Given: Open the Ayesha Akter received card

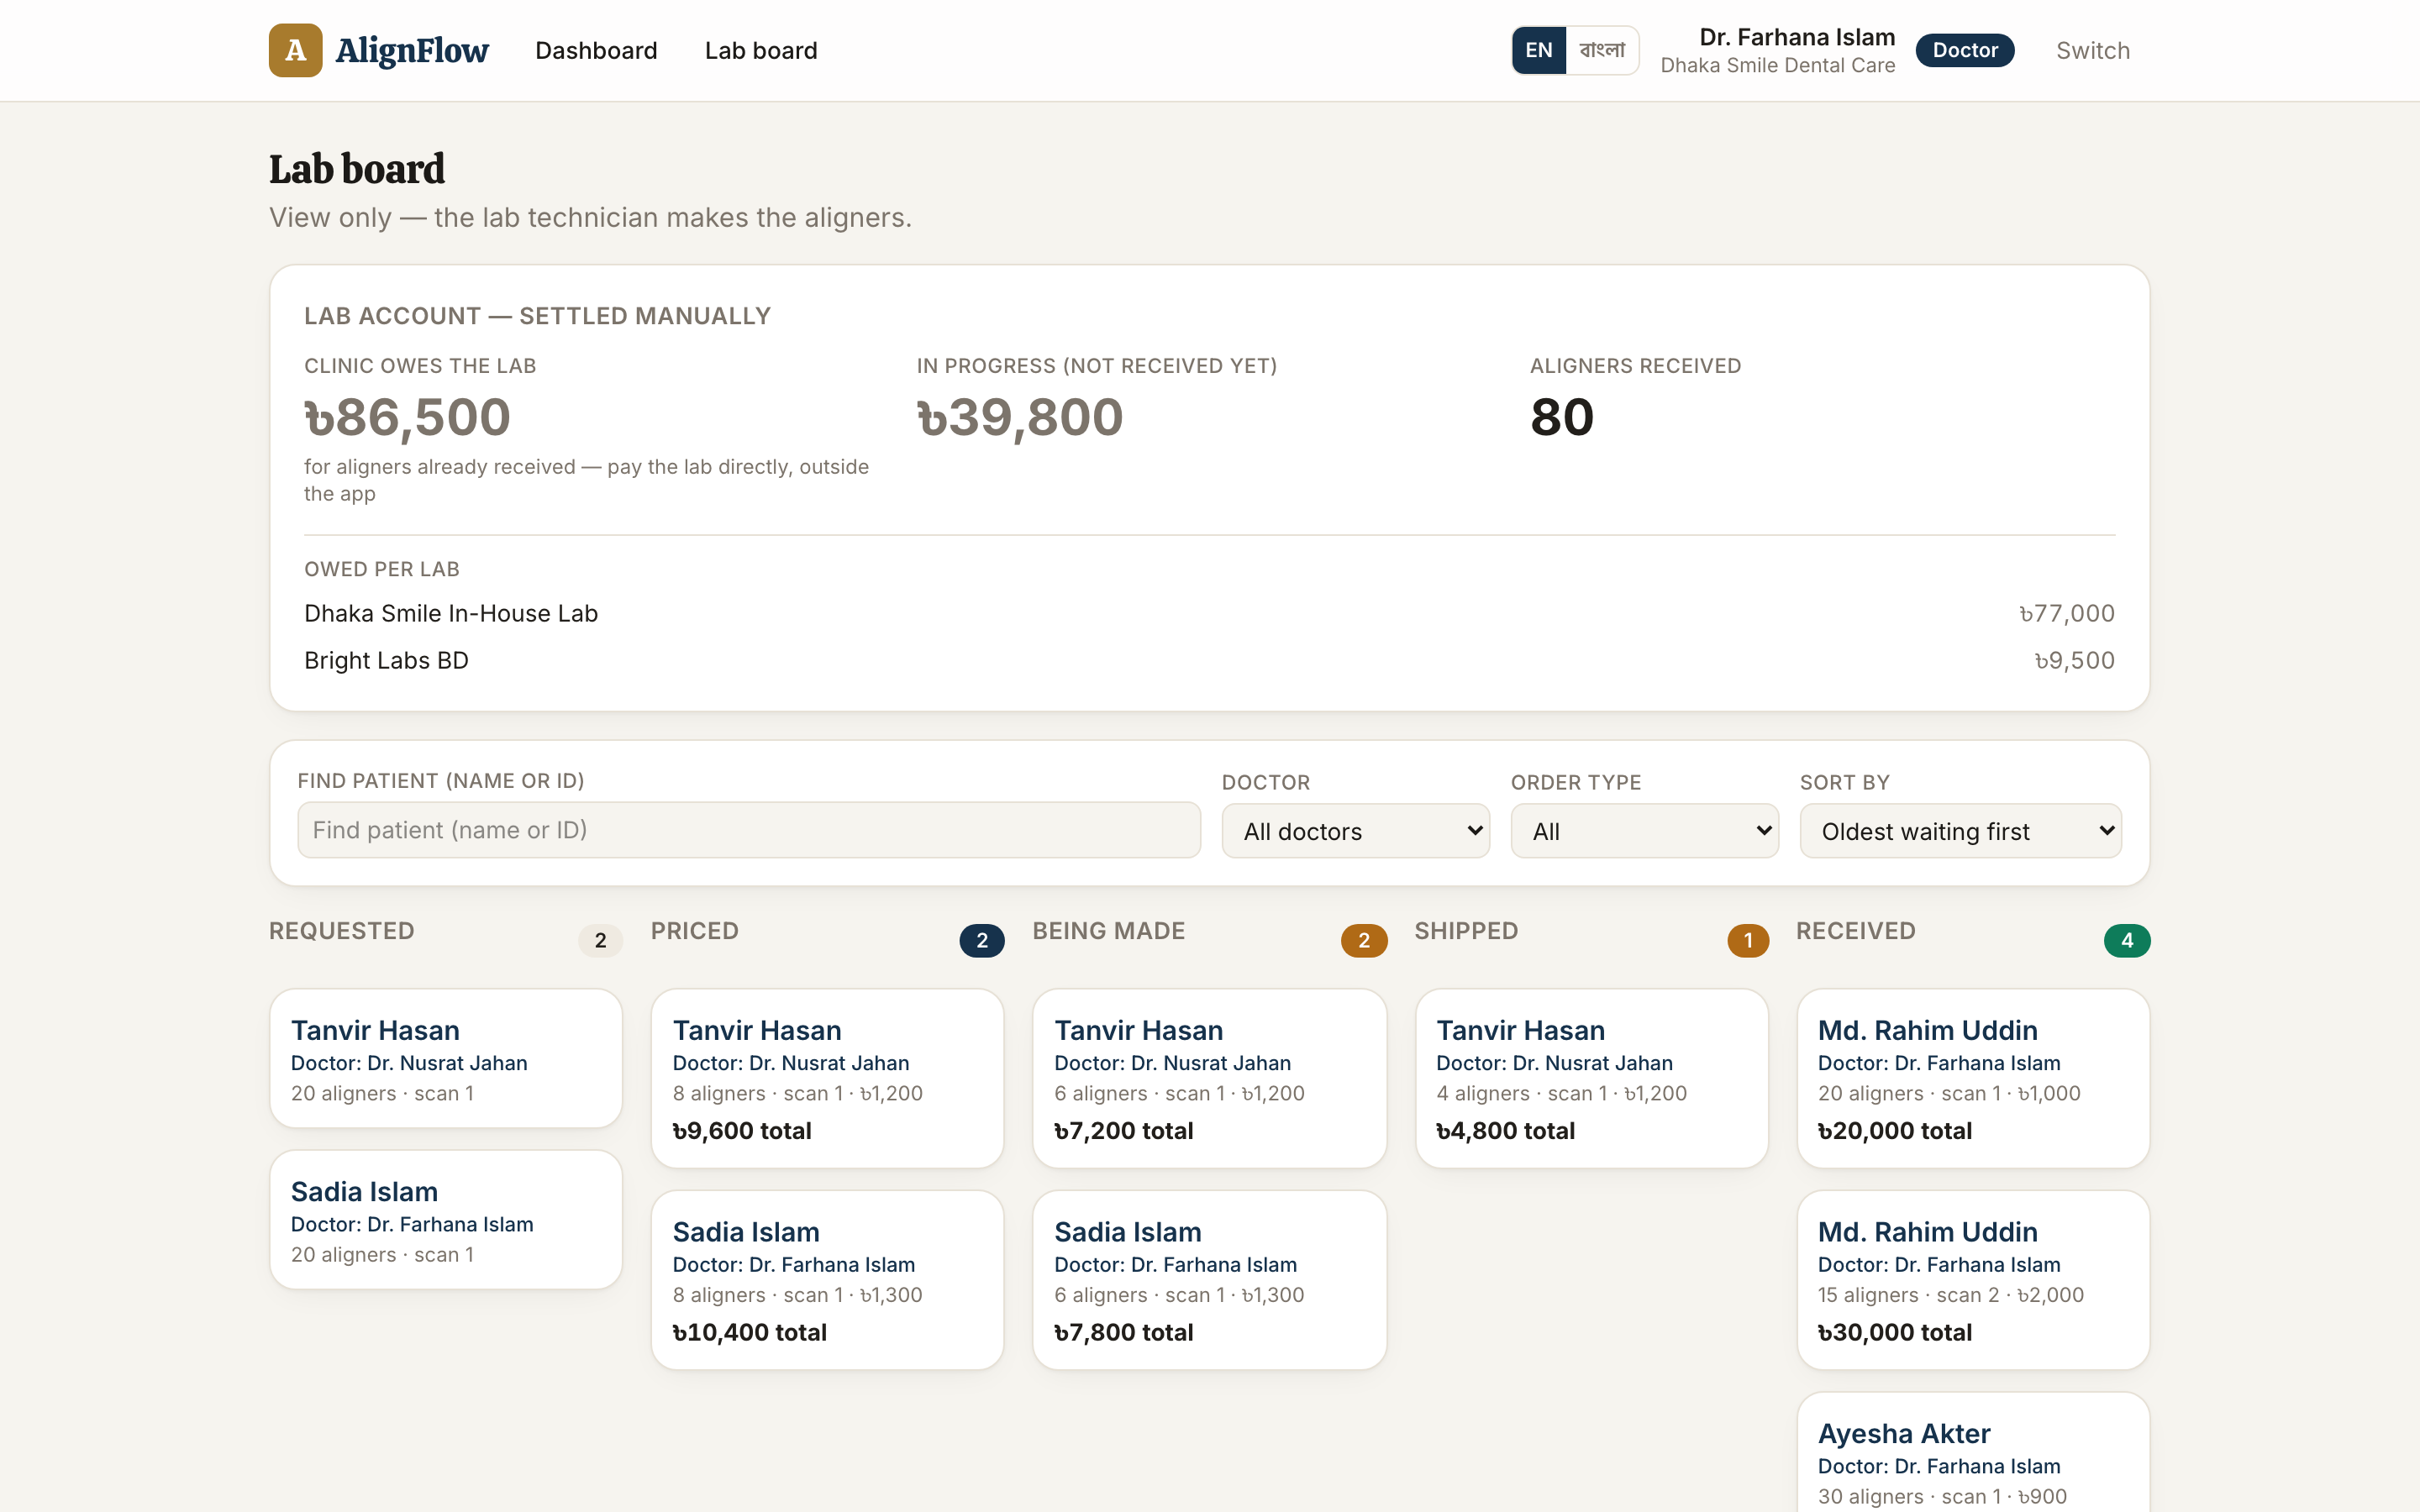Looking at the screenshot, I should pyautogui.click(x=1973, y=1453).
